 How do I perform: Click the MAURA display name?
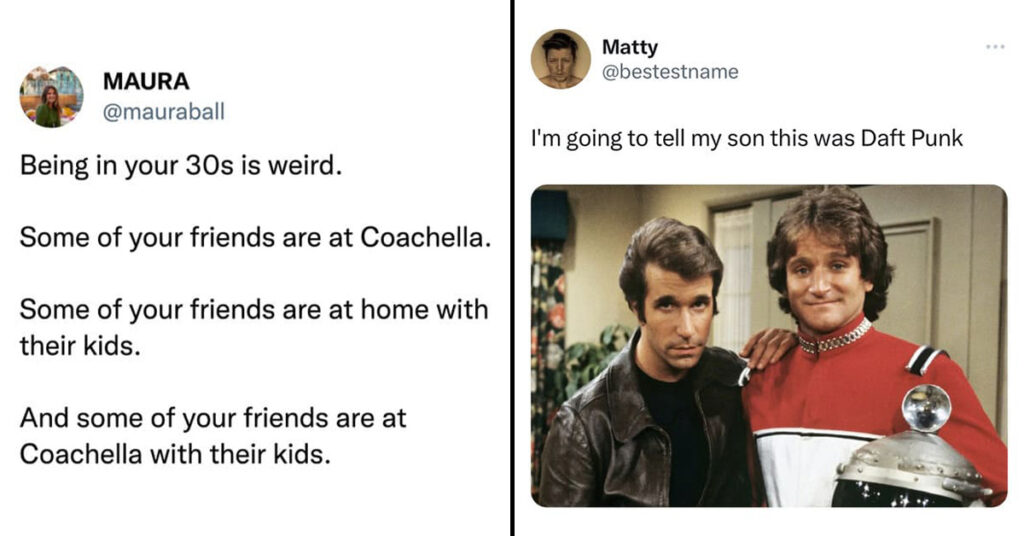pos(146,81)
